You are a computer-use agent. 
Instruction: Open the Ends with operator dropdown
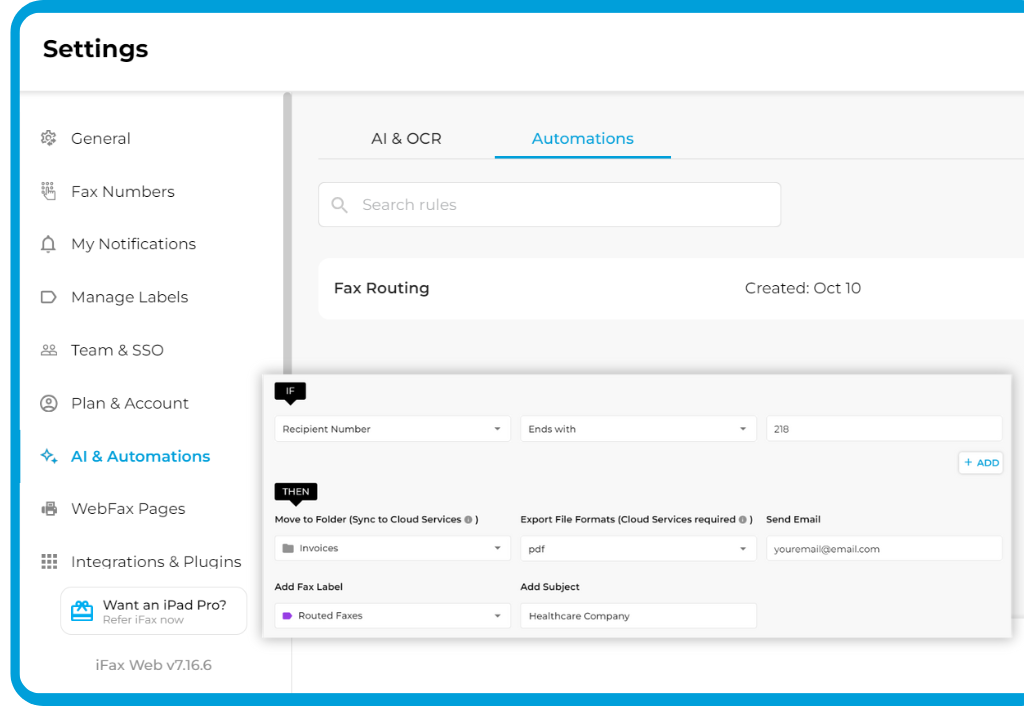(x=638, y=429)
